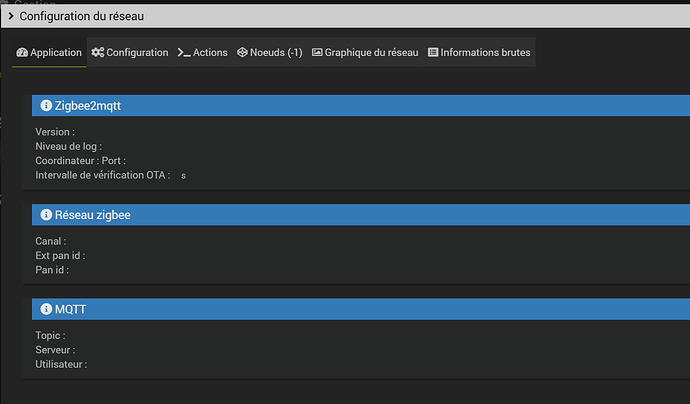
Task: Click the list icon beside Informations brutes
Action: [433, 53]
